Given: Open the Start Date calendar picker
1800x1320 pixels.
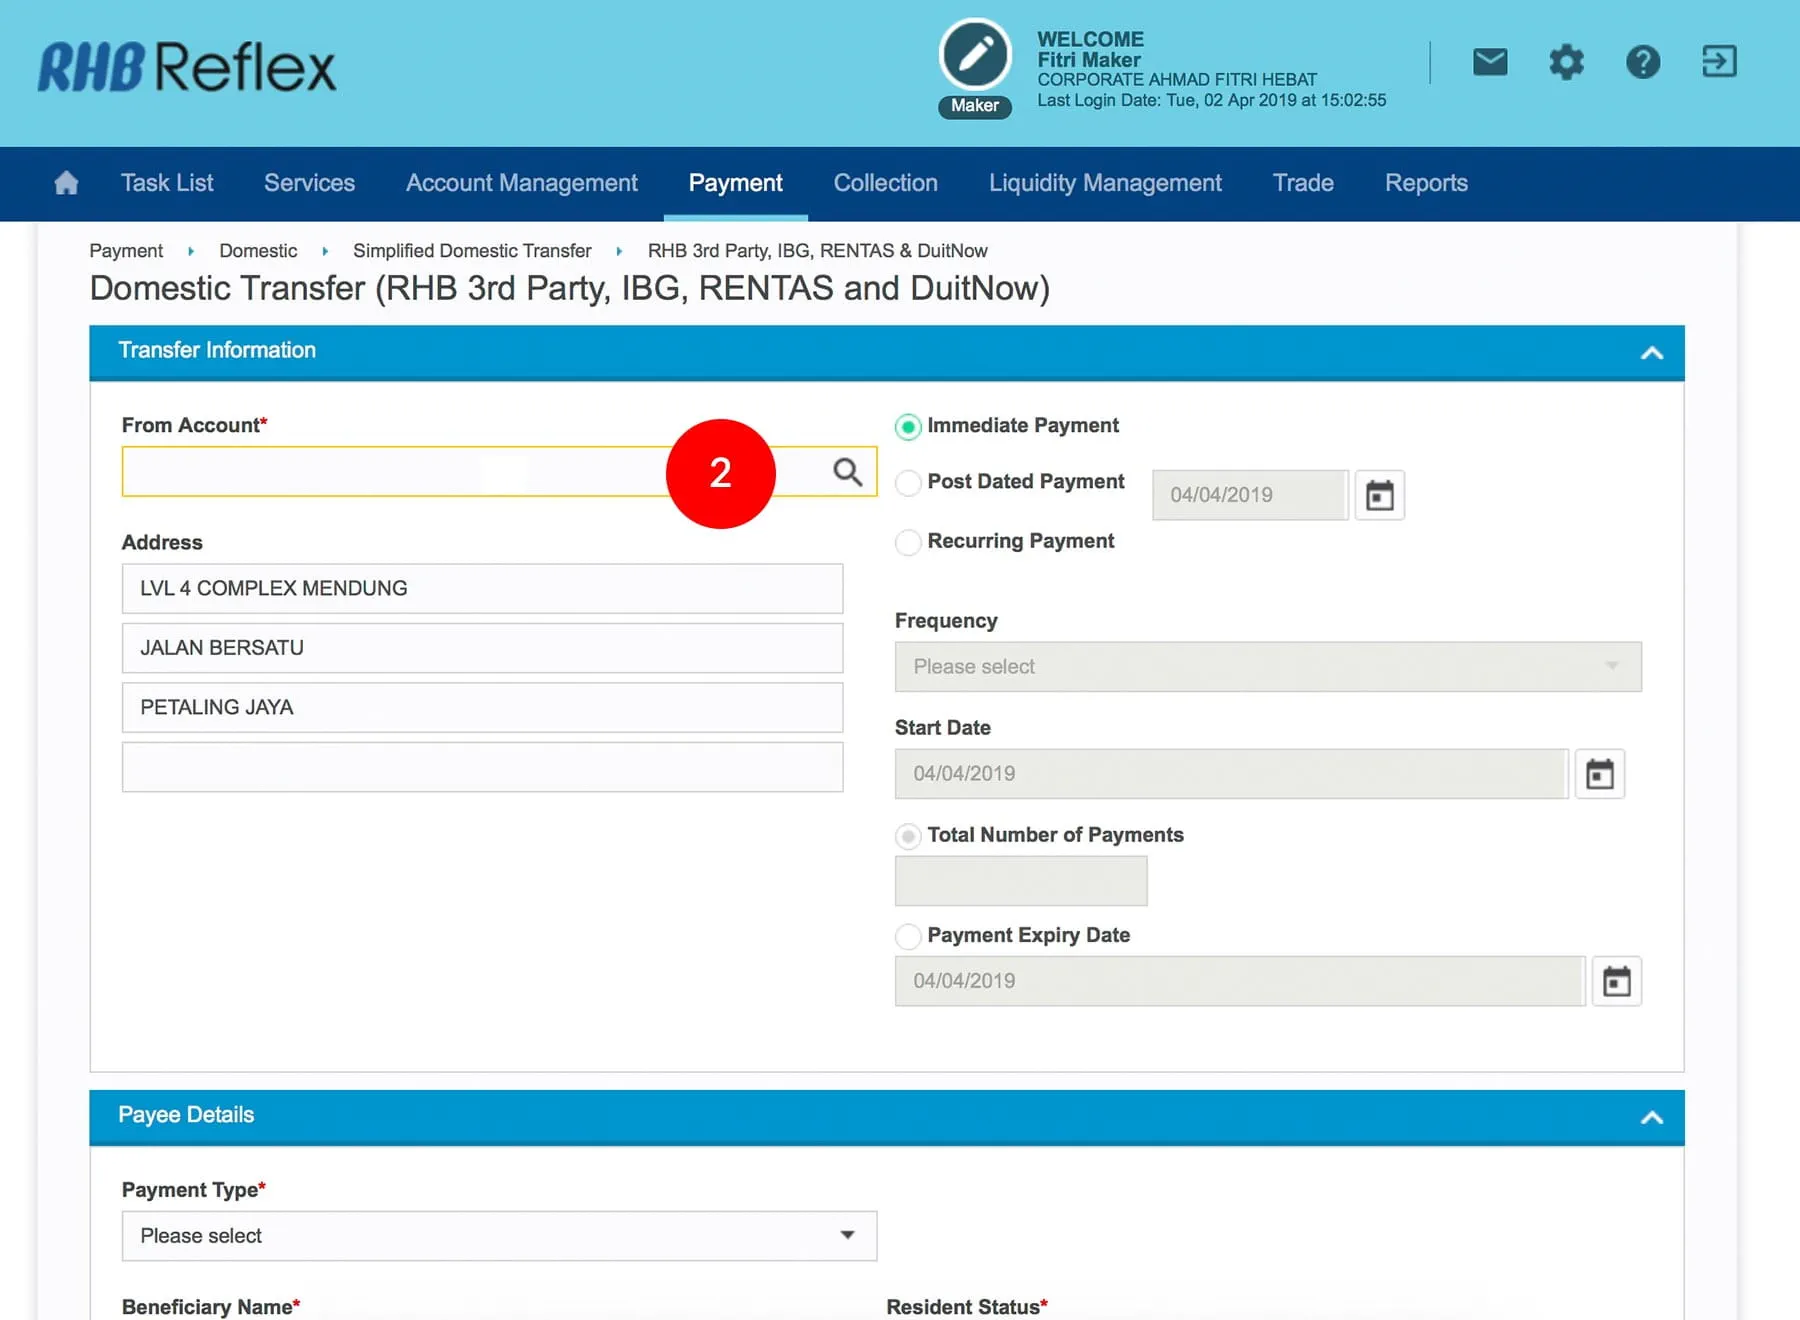Looking at the screenshot, I should [1599, 774].
